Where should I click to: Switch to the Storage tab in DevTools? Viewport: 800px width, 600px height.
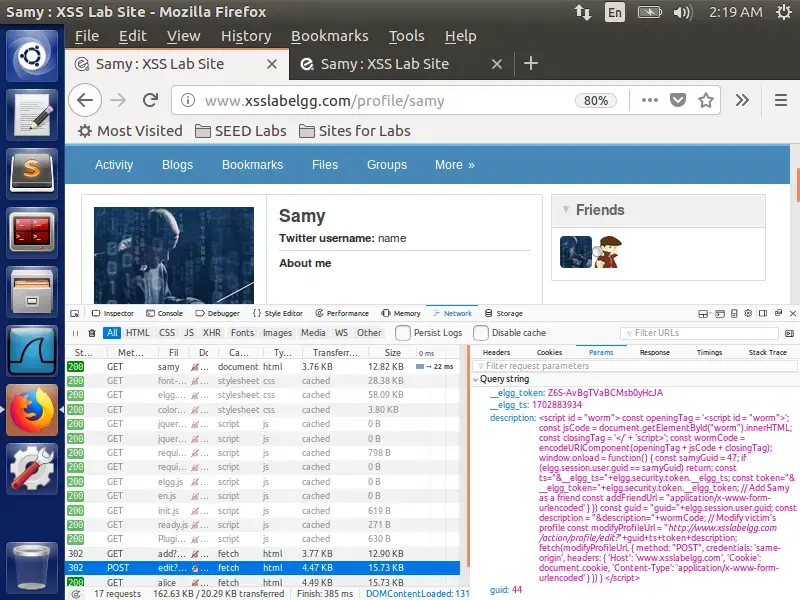tap(504, 313)
